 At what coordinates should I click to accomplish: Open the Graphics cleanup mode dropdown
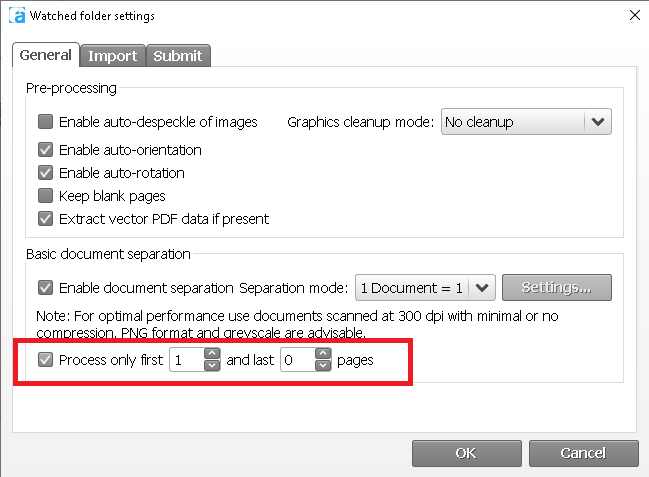(598, 122)
